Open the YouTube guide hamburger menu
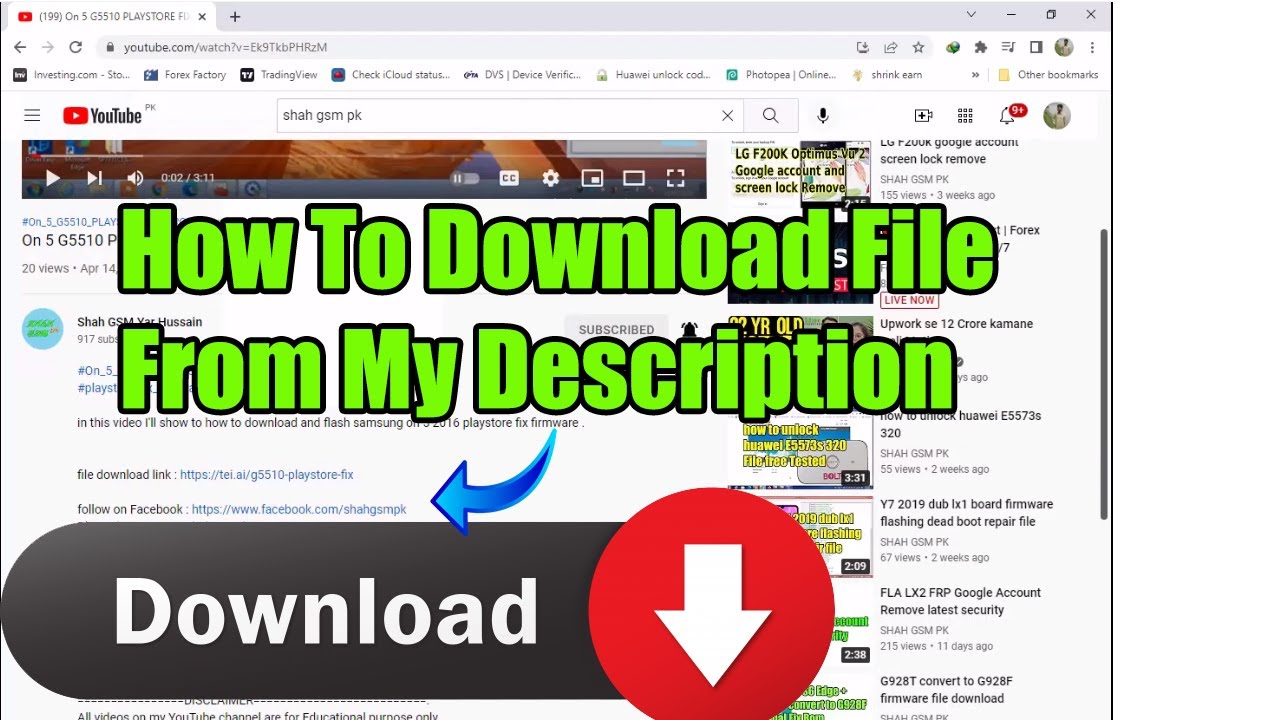The width and height of the screenshot is (1280, 720). click(x=32, y=115)
